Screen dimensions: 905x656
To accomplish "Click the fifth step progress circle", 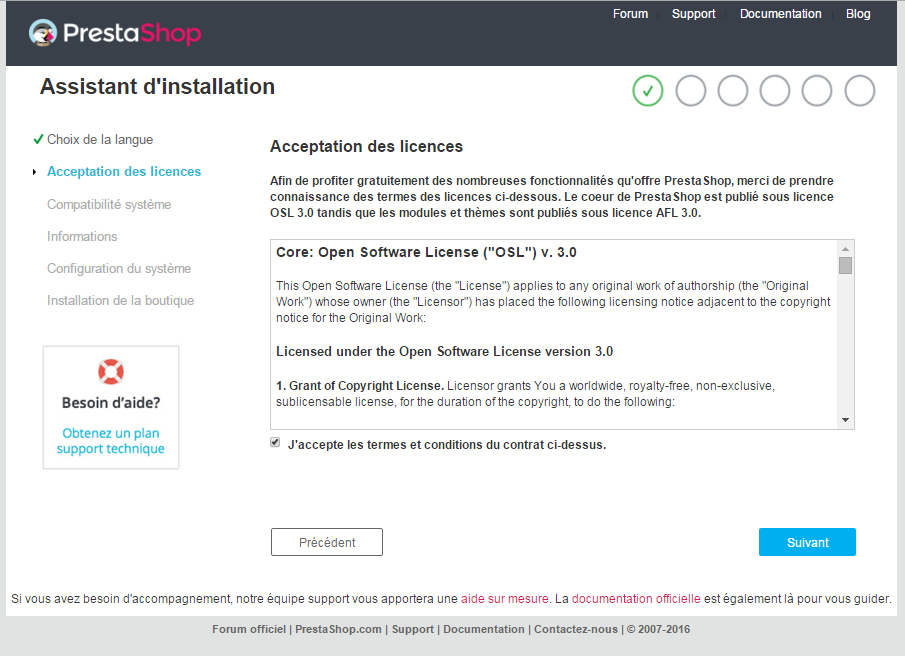I will tap(817, 91).
